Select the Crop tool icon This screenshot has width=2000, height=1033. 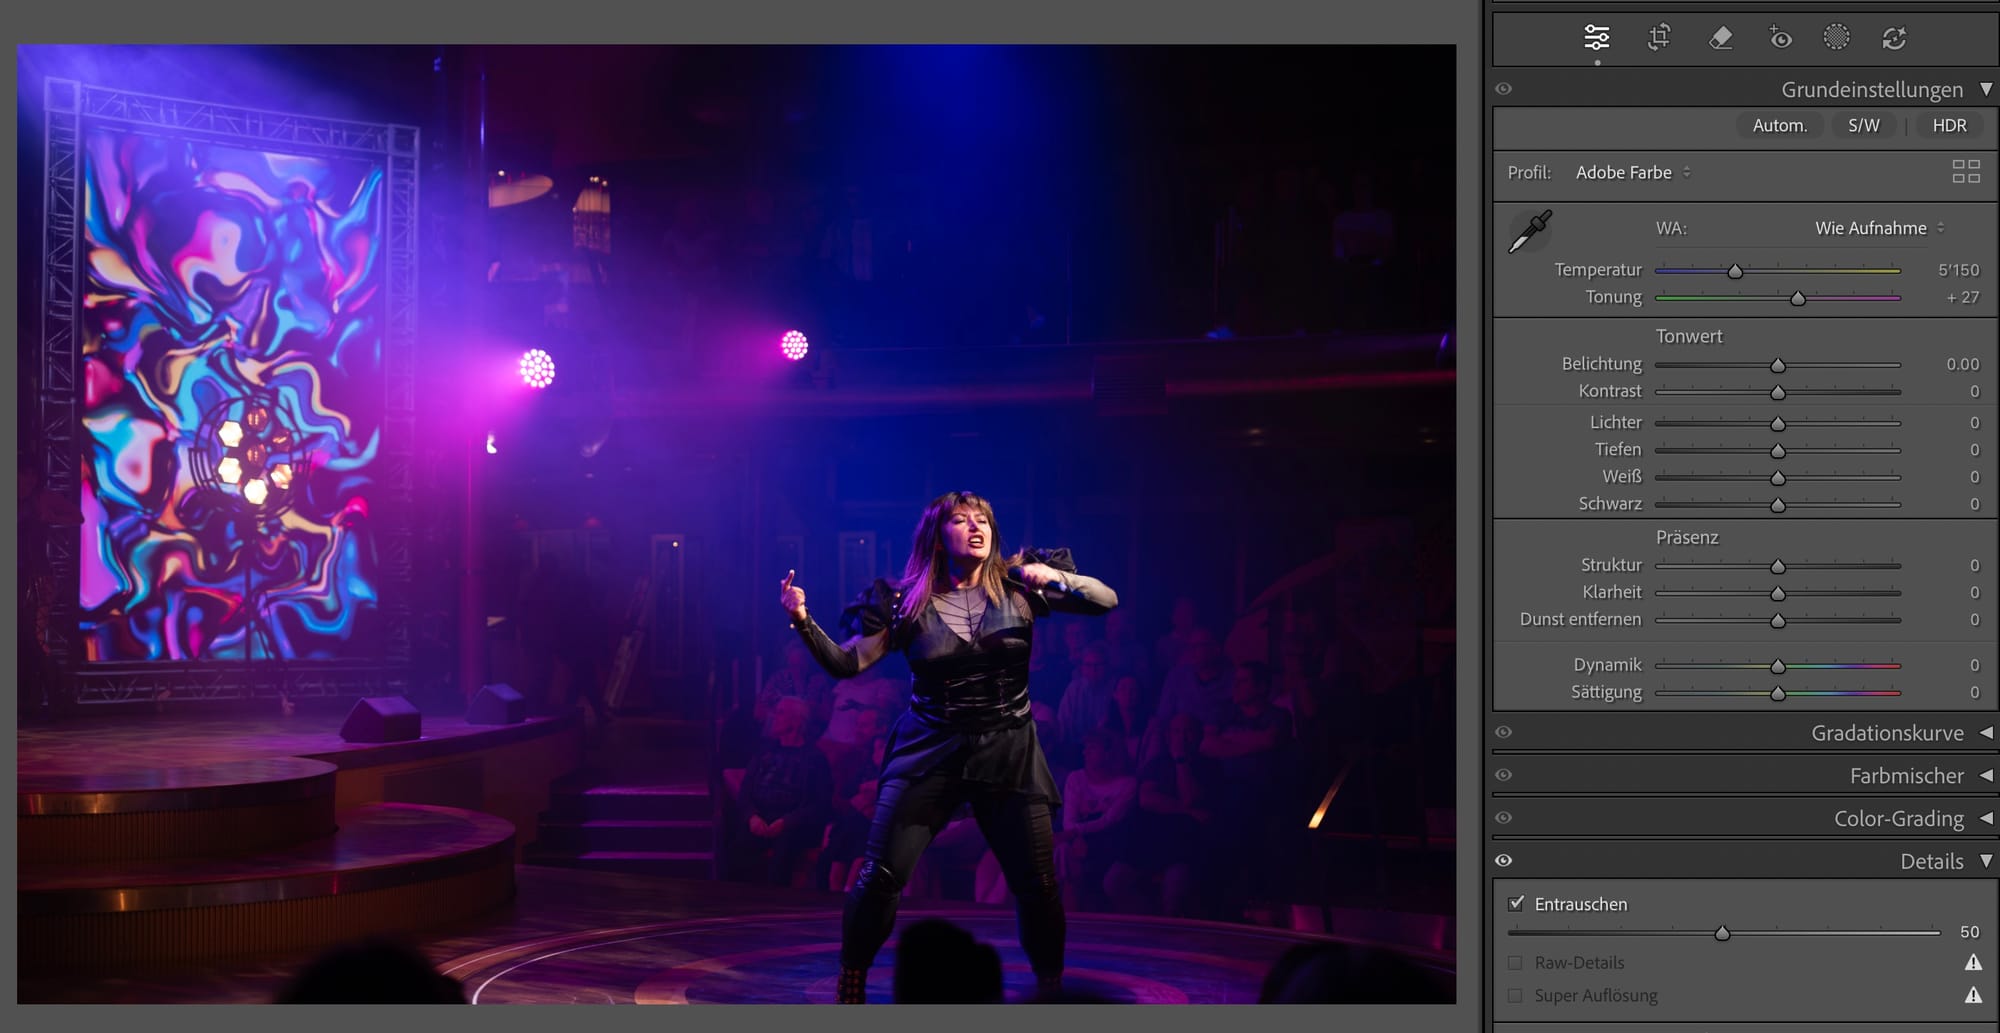[1659, 38]
